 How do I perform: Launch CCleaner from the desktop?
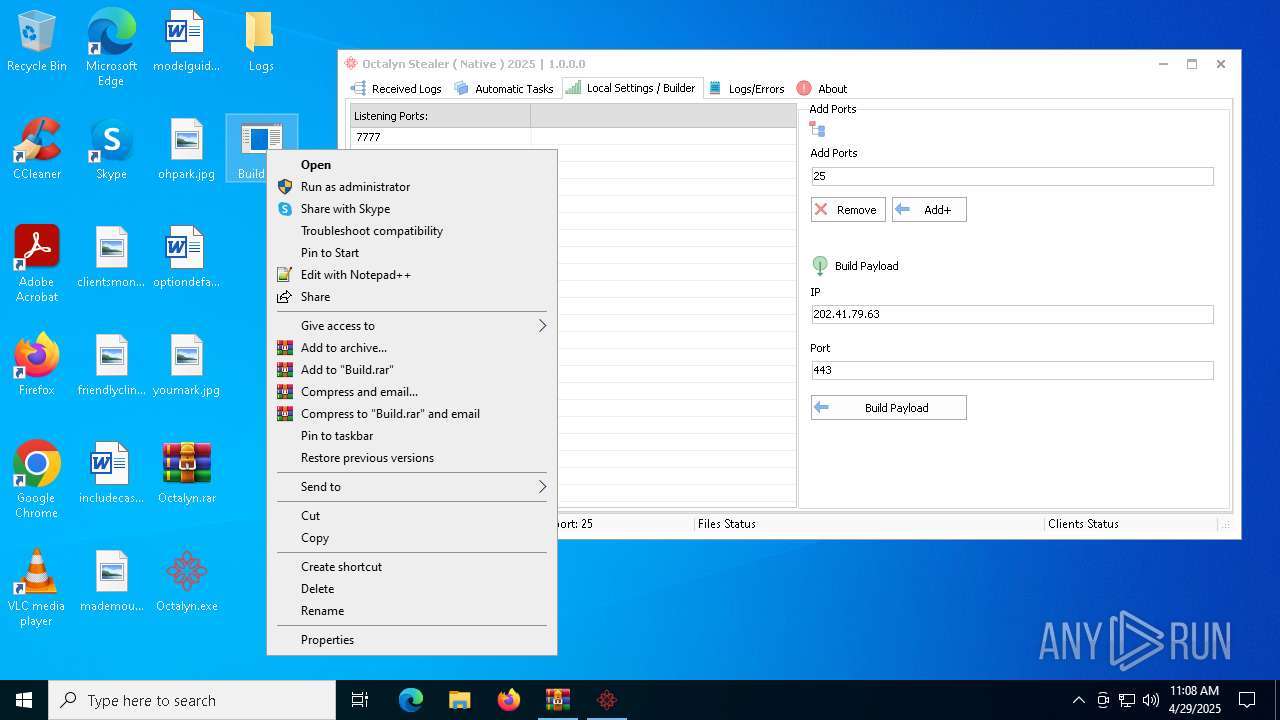coord(37,150)
